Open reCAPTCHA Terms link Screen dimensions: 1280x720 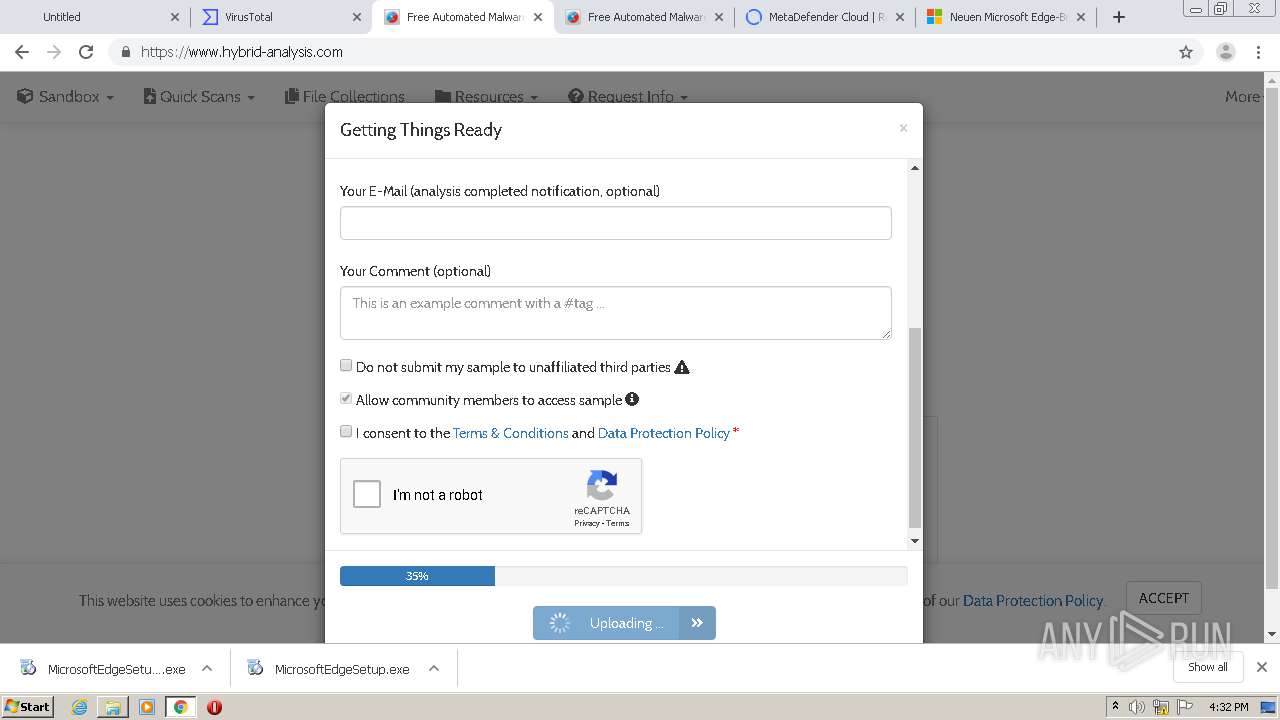point(618,523)
